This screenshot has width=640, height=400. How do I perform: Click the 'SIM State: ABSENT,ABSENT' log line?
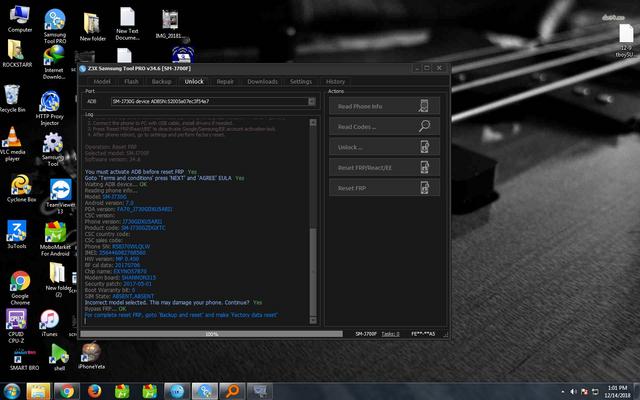(x=119, y=296)
